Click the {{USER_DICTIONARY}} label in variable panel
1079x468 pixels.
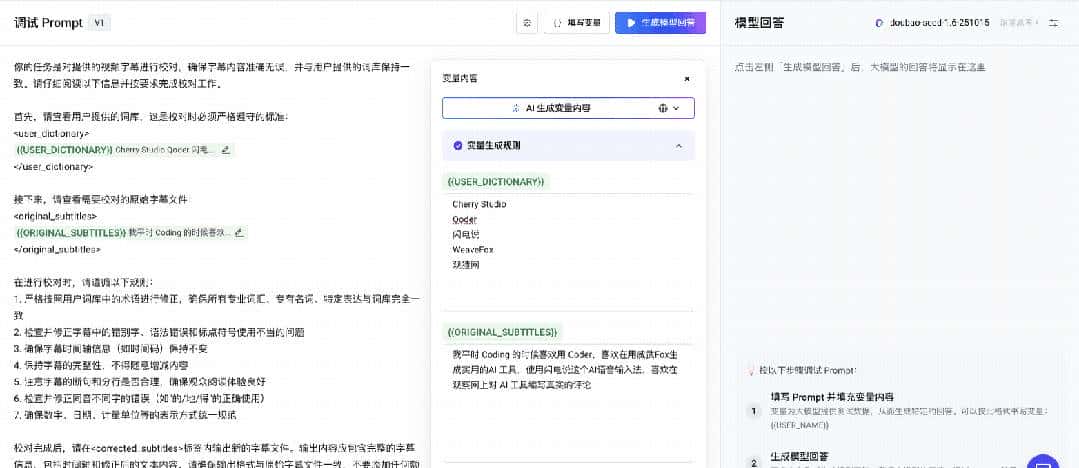496,182
